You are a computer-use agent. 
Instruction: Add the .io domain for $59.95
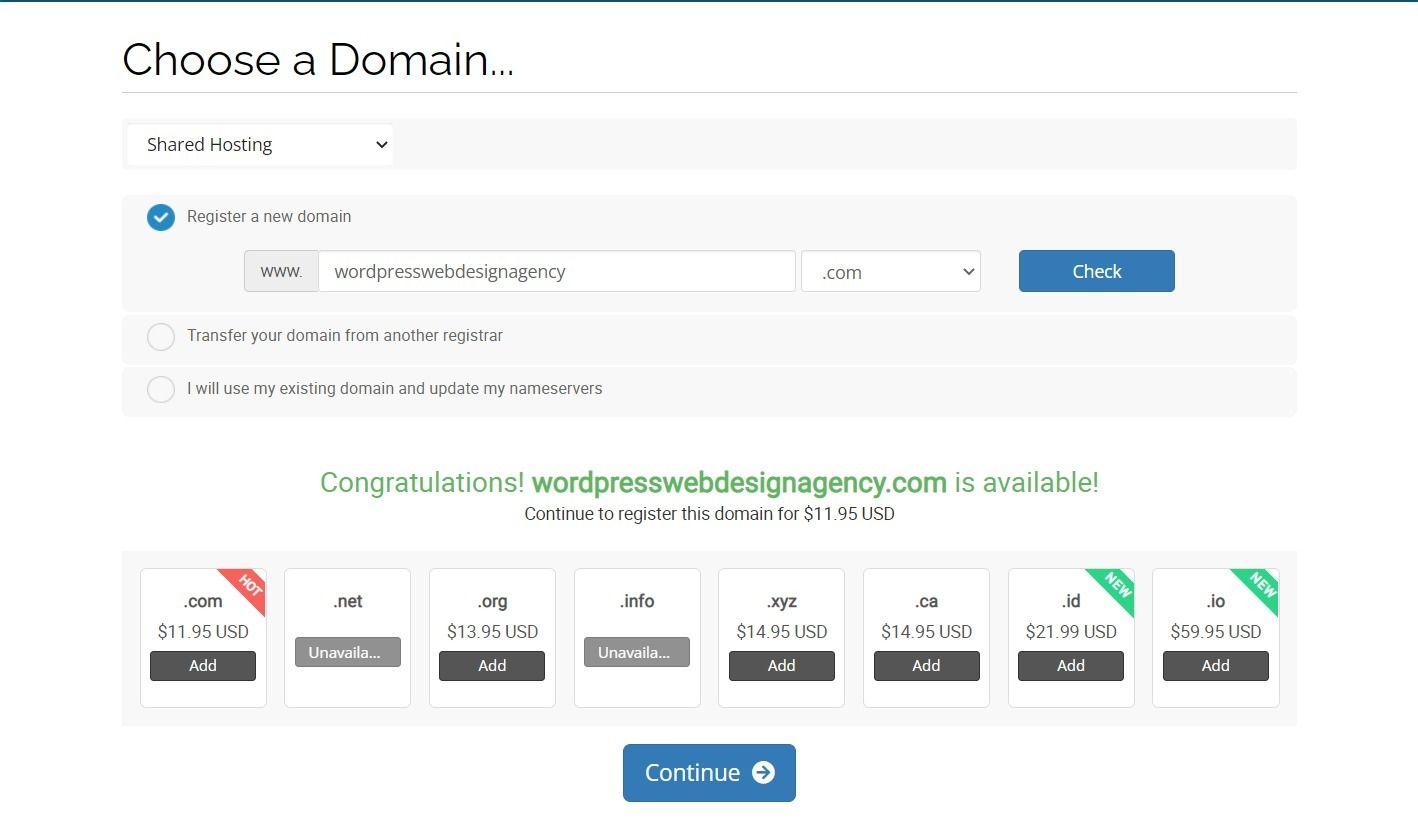pyautogui.click(x=1216, y=666)
